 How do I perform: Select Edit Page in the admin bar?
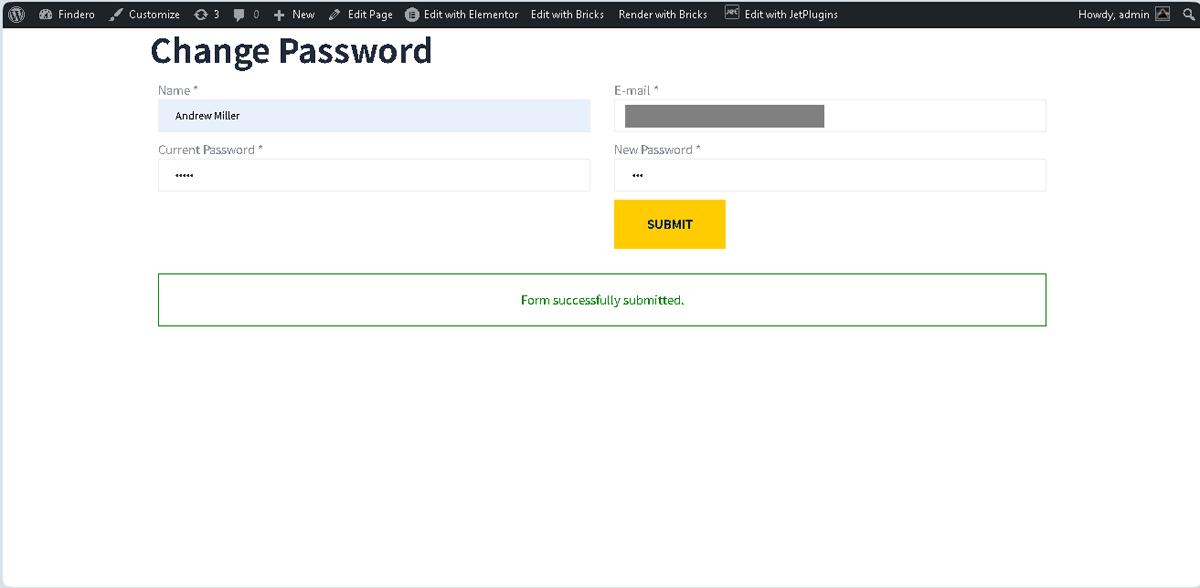360,14
